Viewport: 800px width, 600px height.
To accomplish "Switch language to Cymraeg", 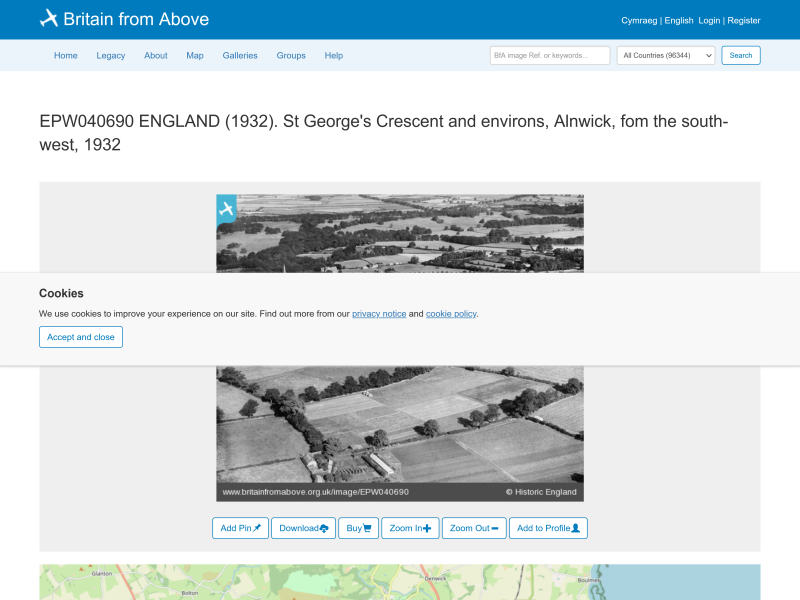I will coord(639,20).
